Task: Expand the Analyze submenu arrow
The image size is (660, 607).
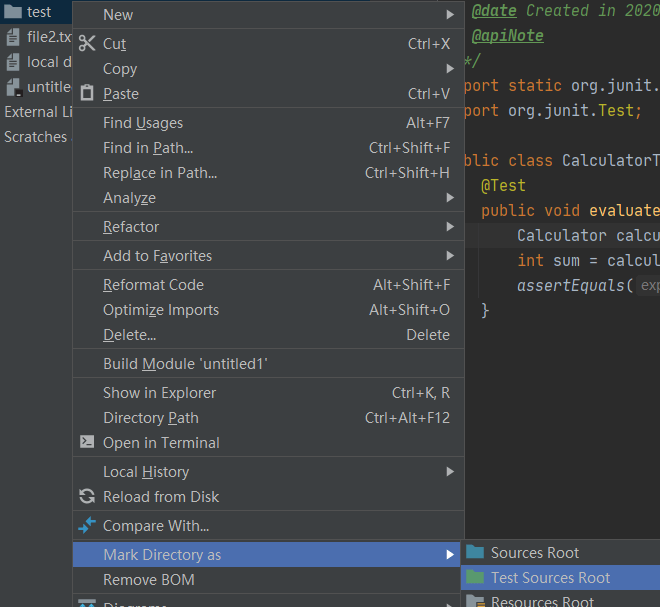Action: 450,198
